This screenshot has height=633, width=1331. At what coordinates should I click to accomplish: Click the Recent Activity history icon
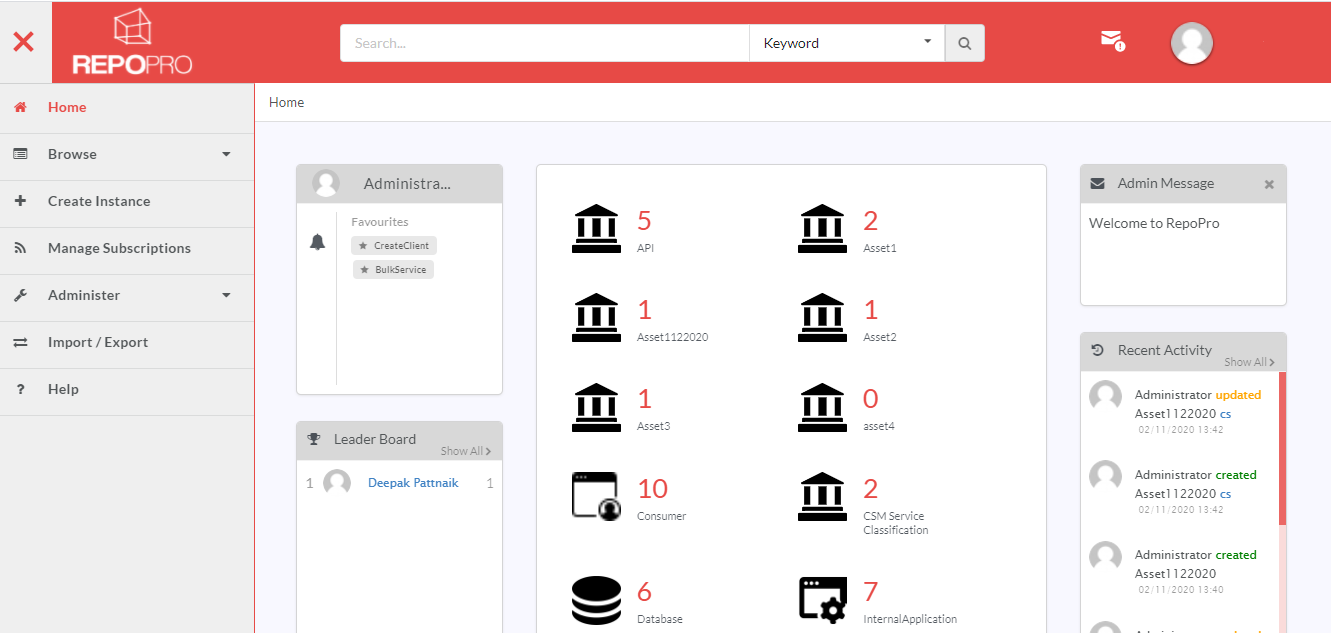pyautogui.click(x=1097, y=350)
